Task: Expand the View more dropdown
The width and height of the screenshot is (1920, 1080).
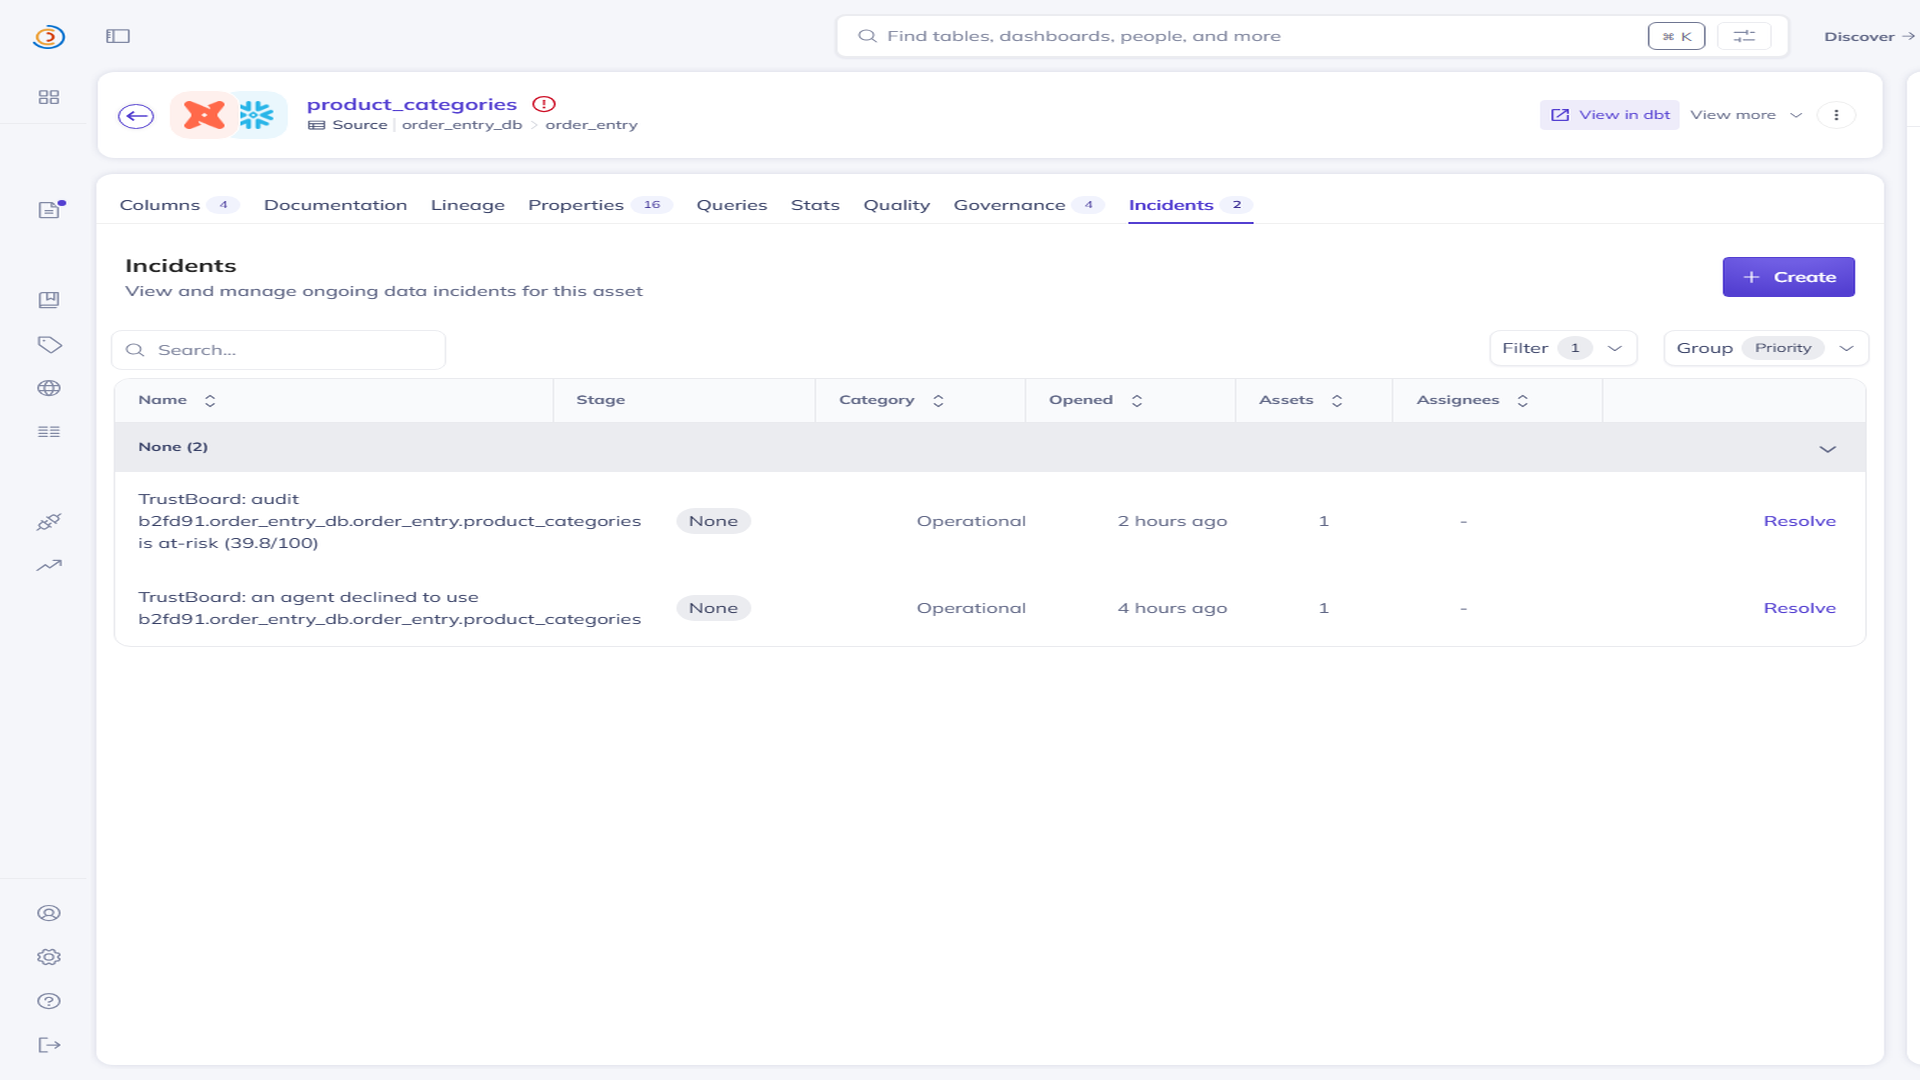Action: (x=1746, y=115)
